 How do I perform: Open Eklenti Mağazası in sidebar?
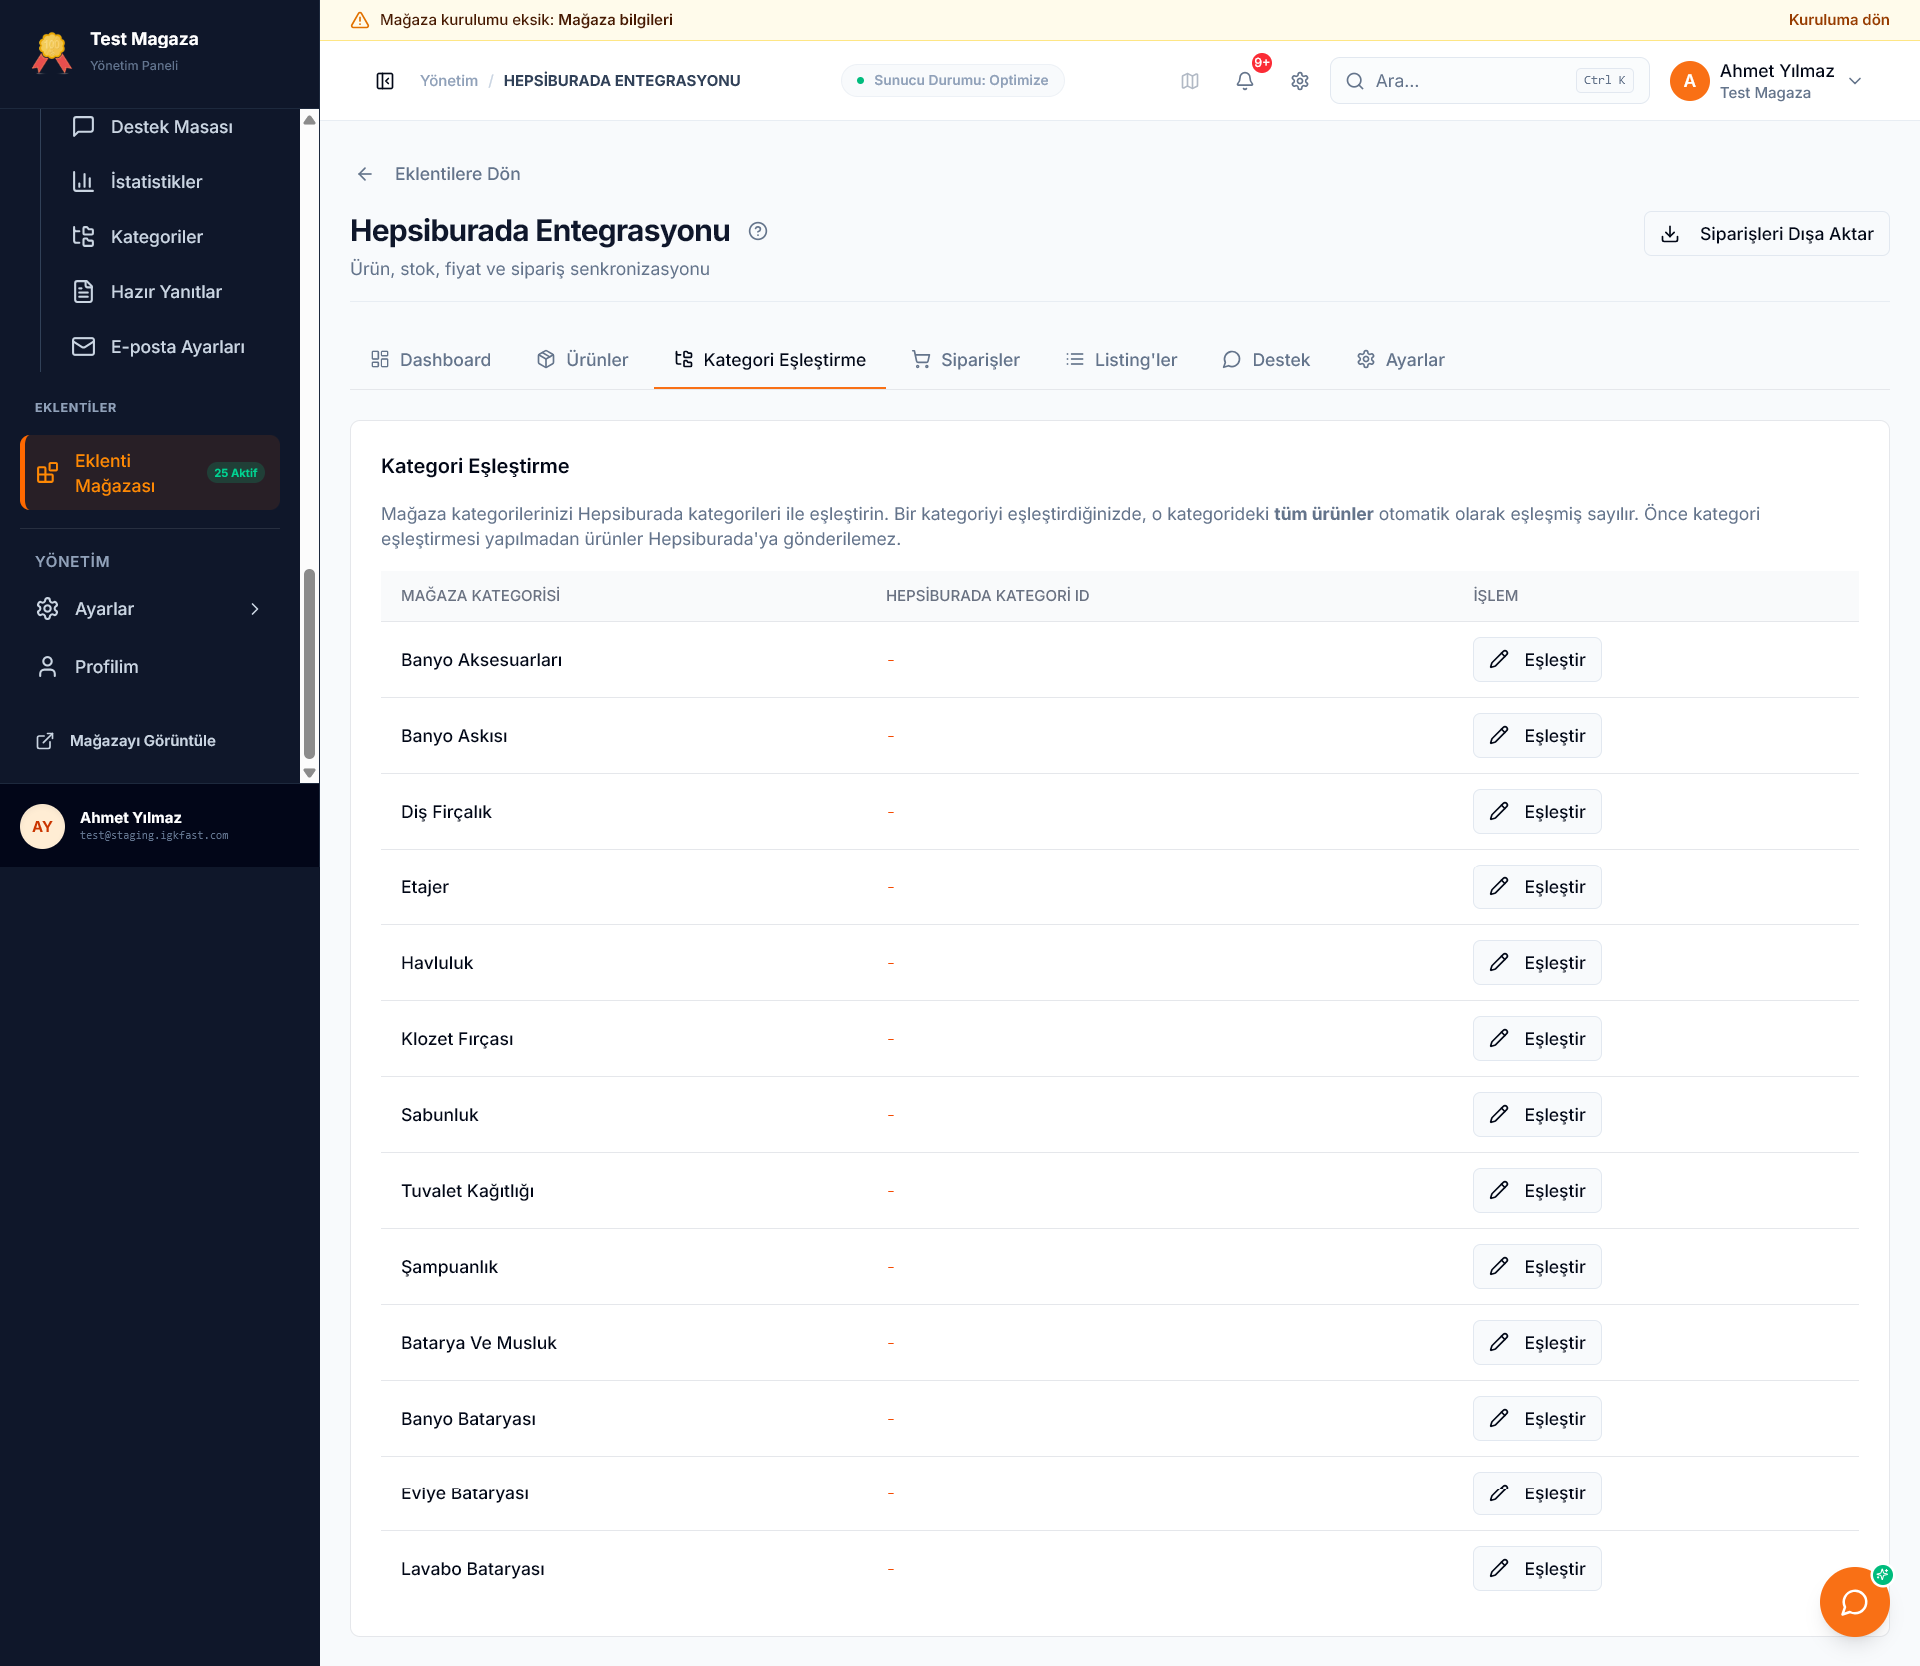150,473
